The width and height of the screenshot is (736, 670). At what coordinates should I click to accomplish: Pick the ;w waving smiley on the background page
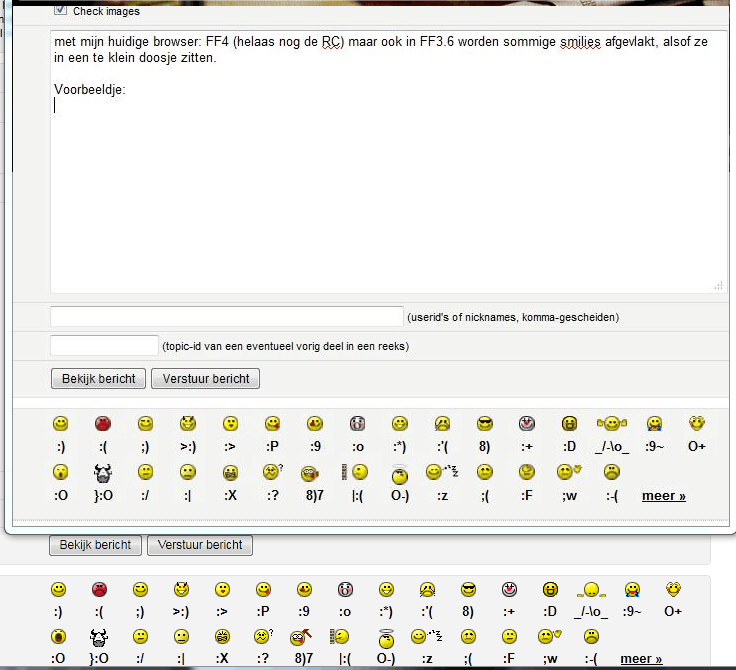549,637
